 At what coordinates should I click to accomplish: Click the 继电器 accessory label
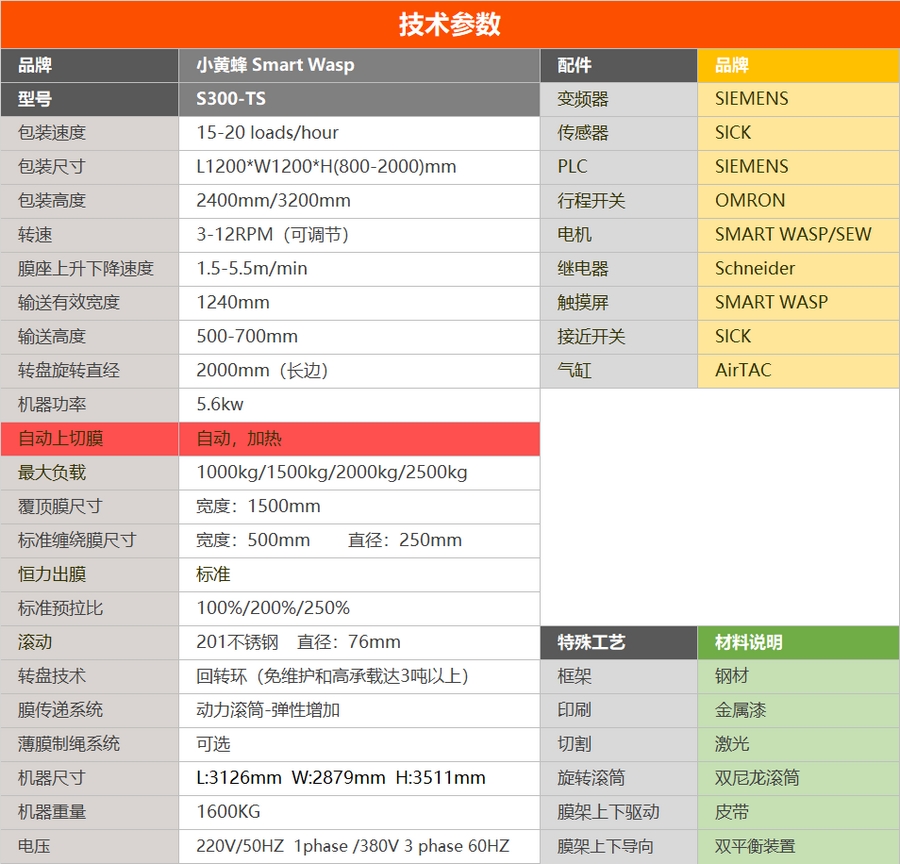[619, 268]
